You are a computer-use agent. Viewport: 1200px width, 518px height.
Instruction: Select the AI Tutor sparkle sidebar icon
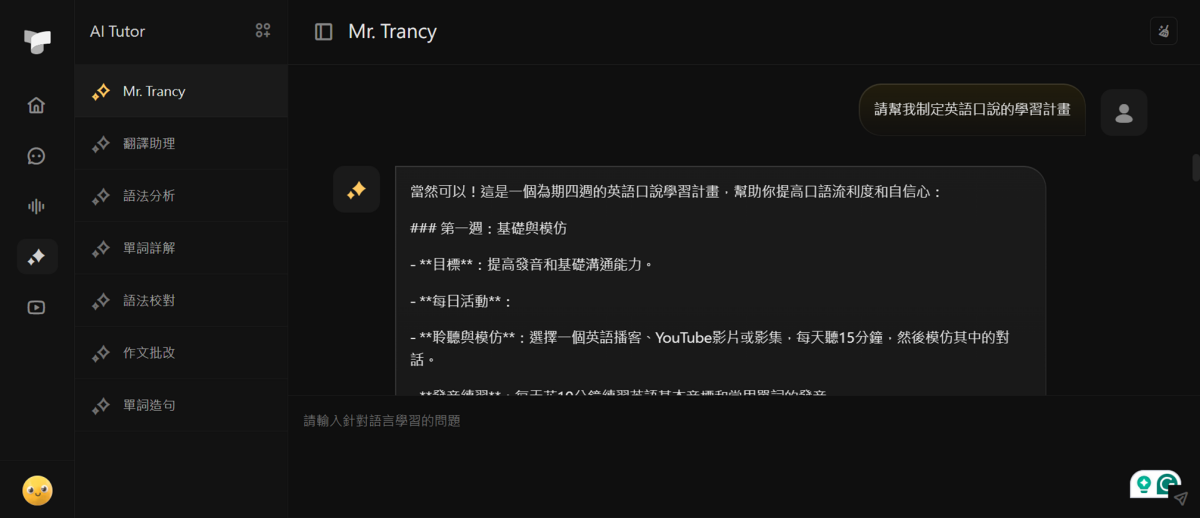point(37,257)
